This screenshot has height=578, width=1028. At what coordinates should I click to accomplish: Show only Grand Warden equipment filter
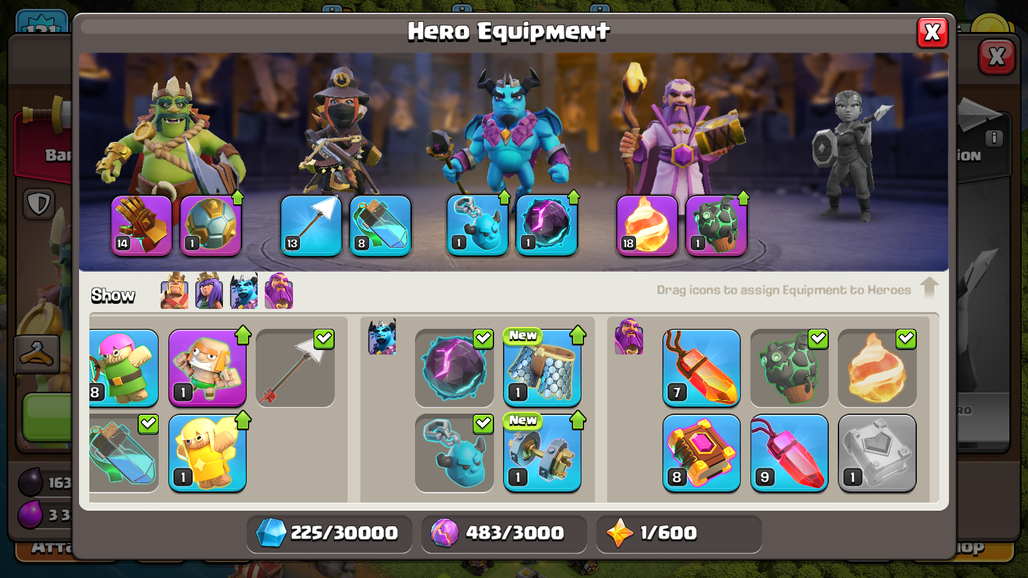coord(279,290)
